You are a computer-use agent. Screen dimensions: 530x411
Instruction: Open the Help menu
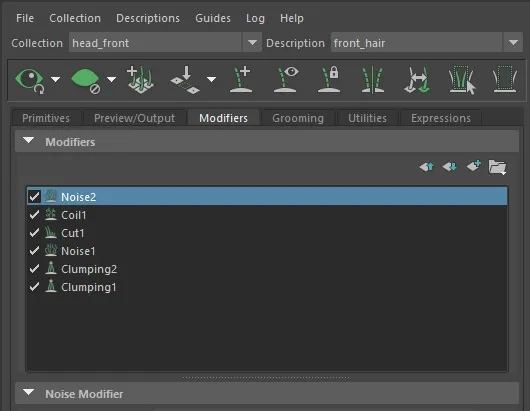click(292, 18)
